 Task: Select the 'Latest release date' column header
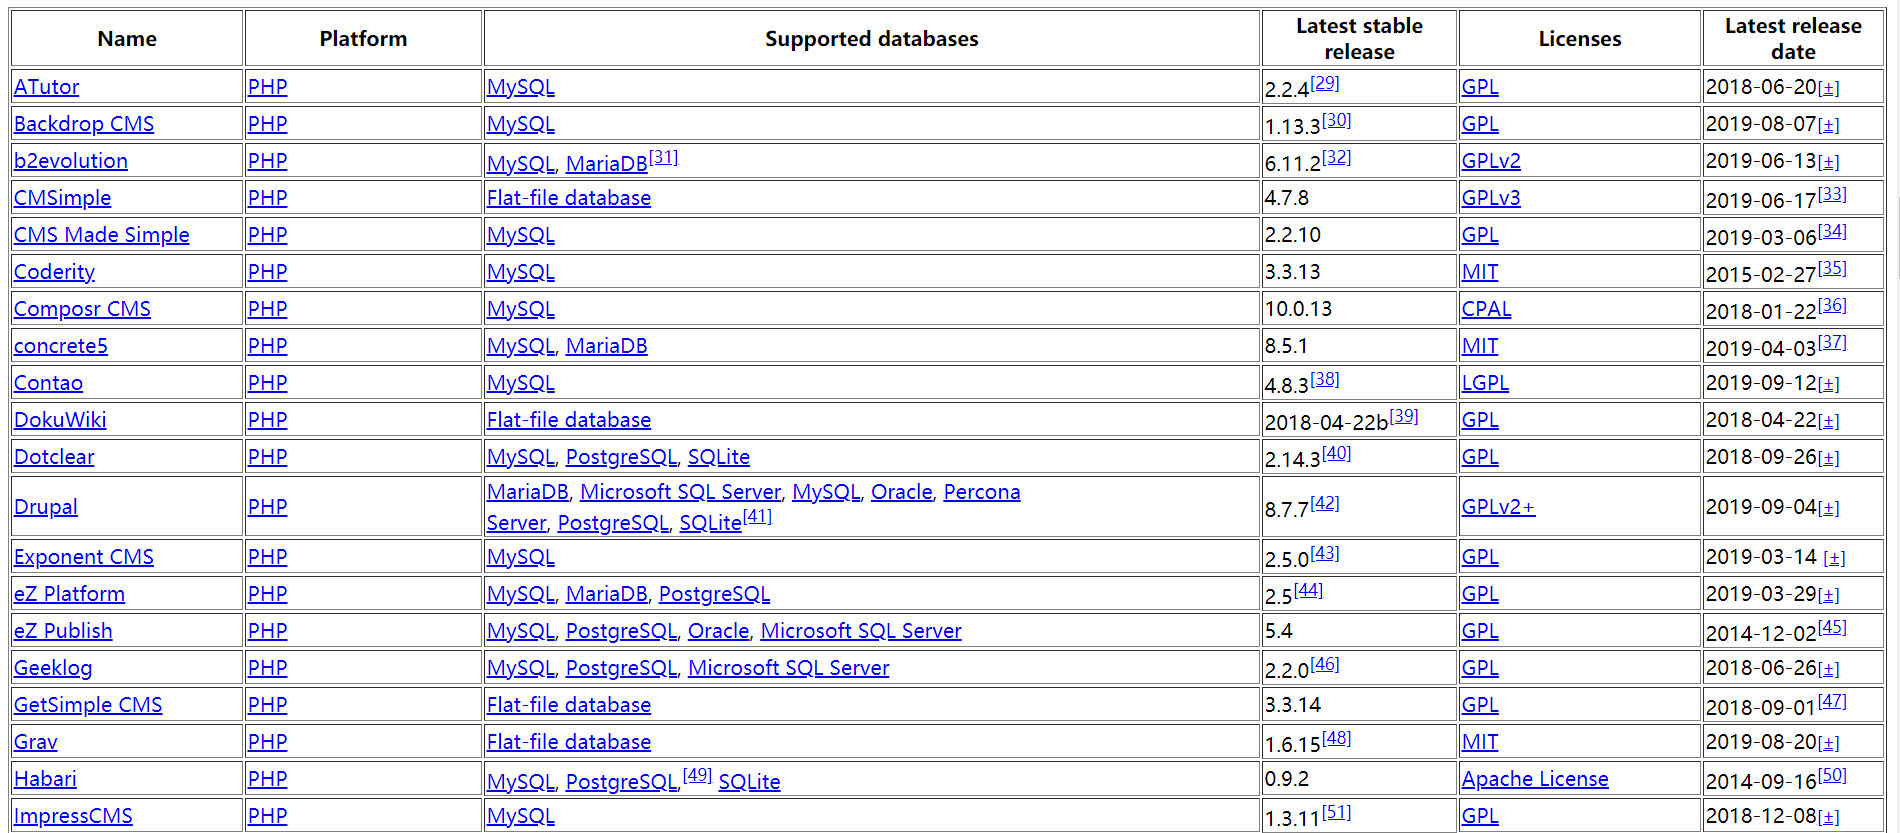1793,39
